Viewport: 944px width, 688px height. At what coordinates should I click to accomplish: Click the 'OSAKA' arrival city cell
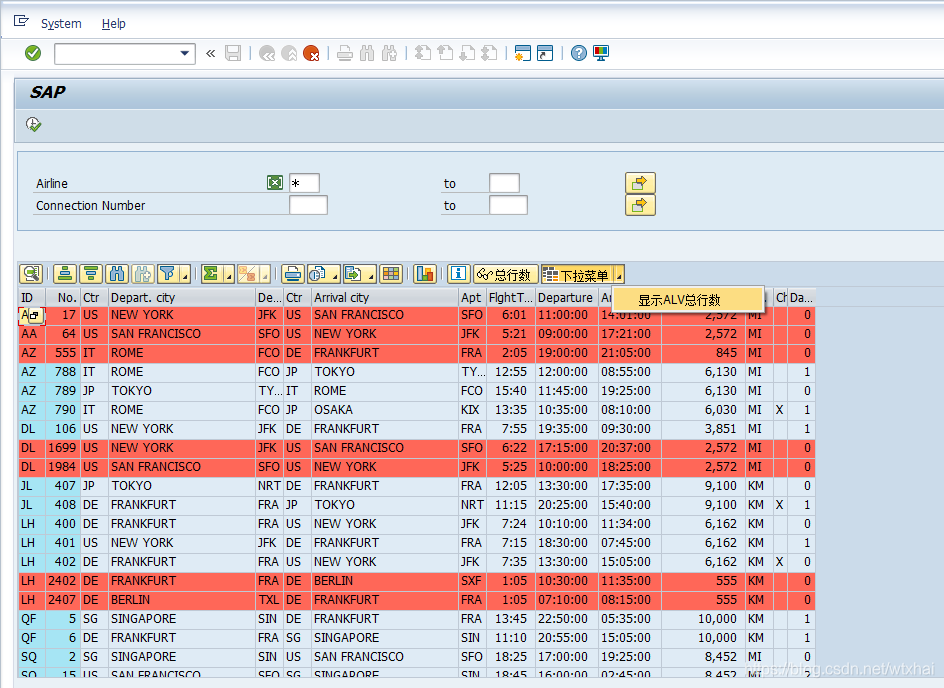point(385,410)
